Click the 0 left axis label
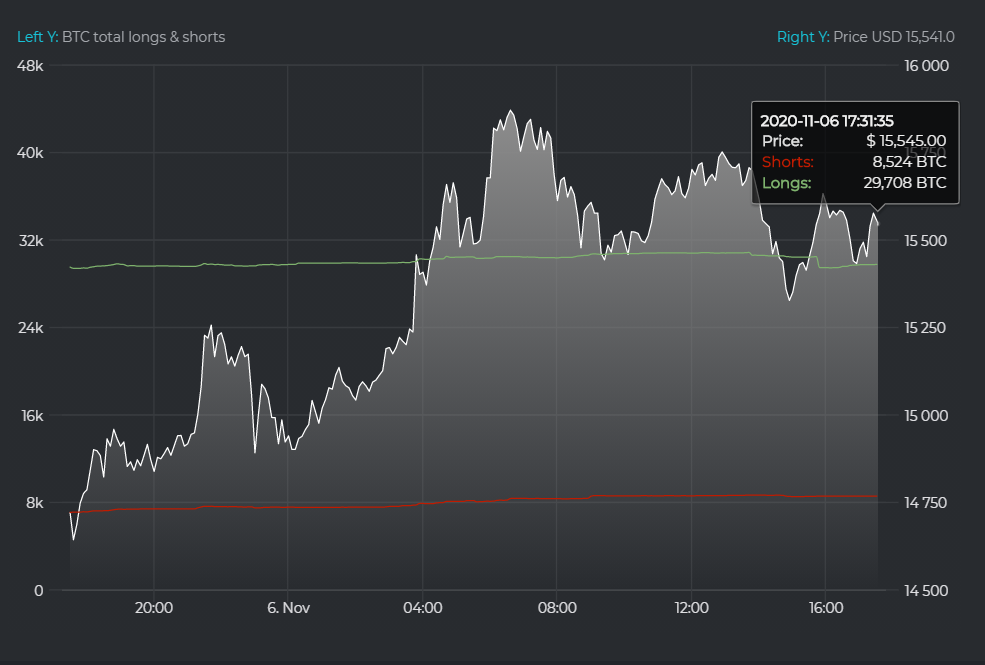The width and height of the screenshot is (985, 665). 39,590
